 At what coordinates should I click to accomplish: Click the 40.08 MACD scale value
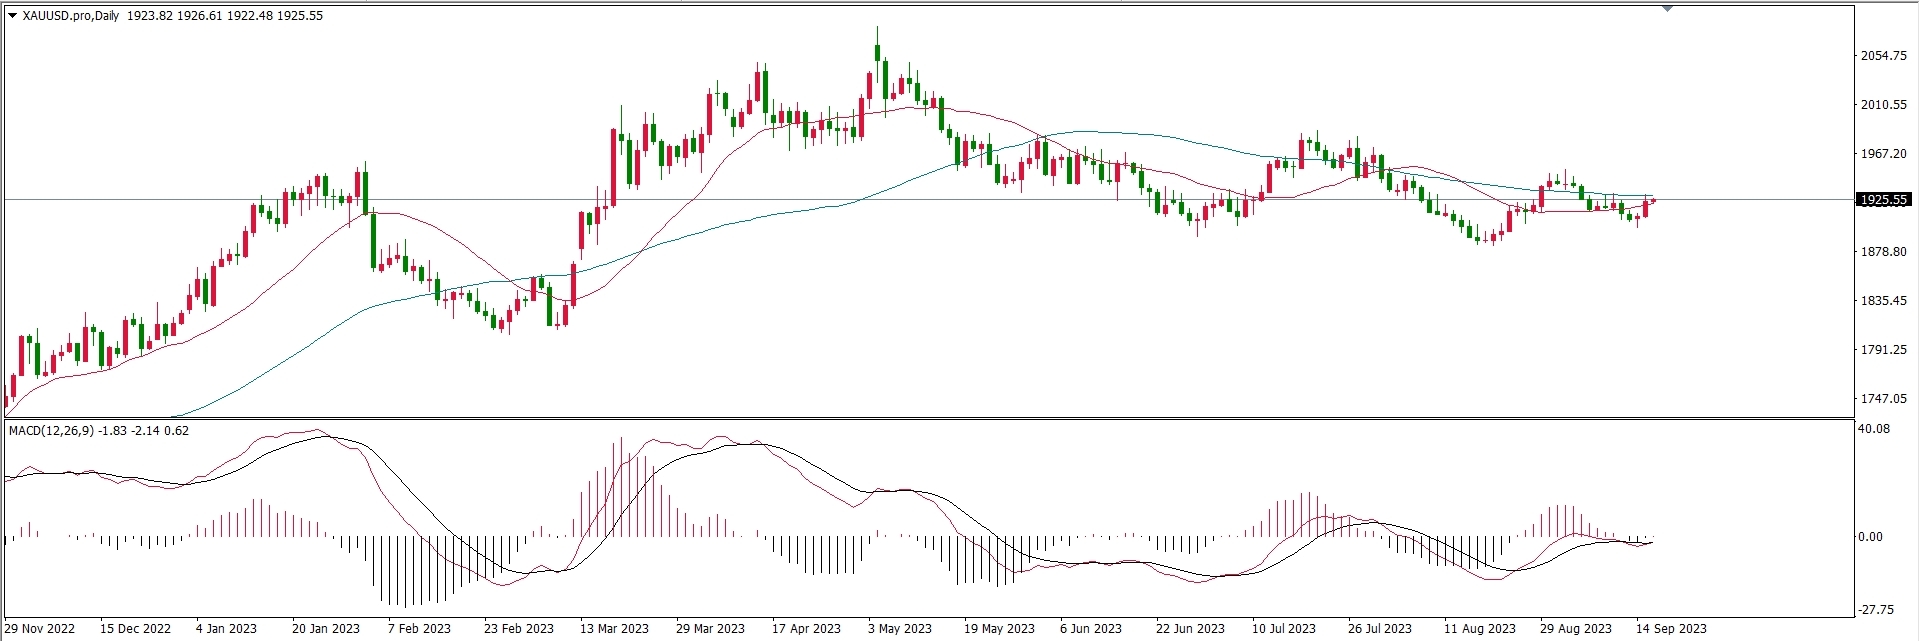[1875, 429]
